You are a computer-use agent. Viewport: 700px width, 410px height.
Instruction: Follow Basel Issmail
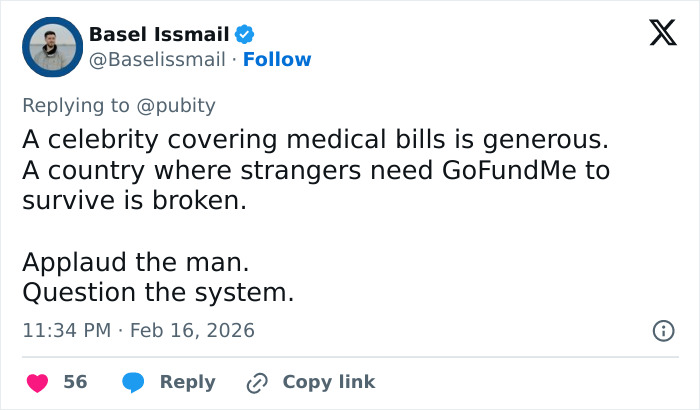click(277, 60)
